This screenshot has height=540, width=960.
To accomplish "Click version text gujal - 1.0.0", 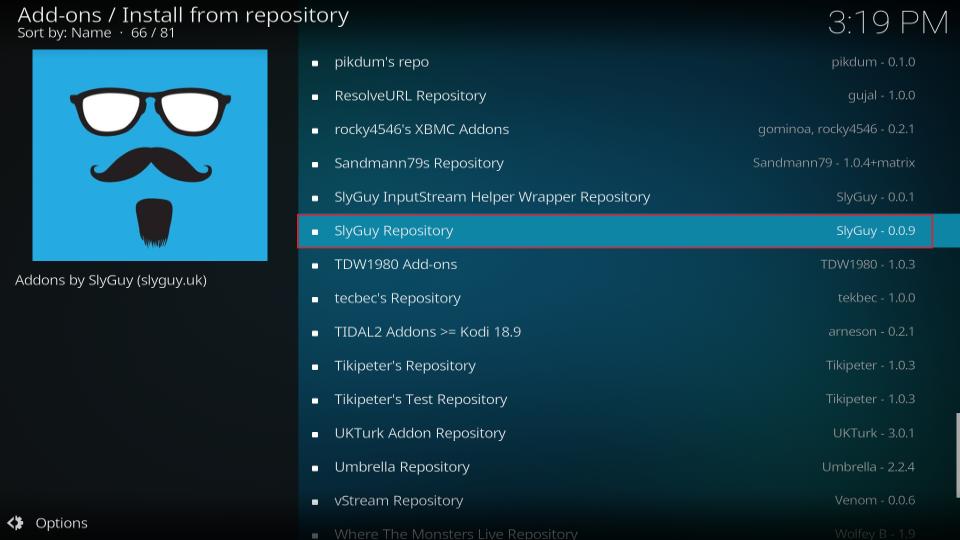I will coord(882,96).
